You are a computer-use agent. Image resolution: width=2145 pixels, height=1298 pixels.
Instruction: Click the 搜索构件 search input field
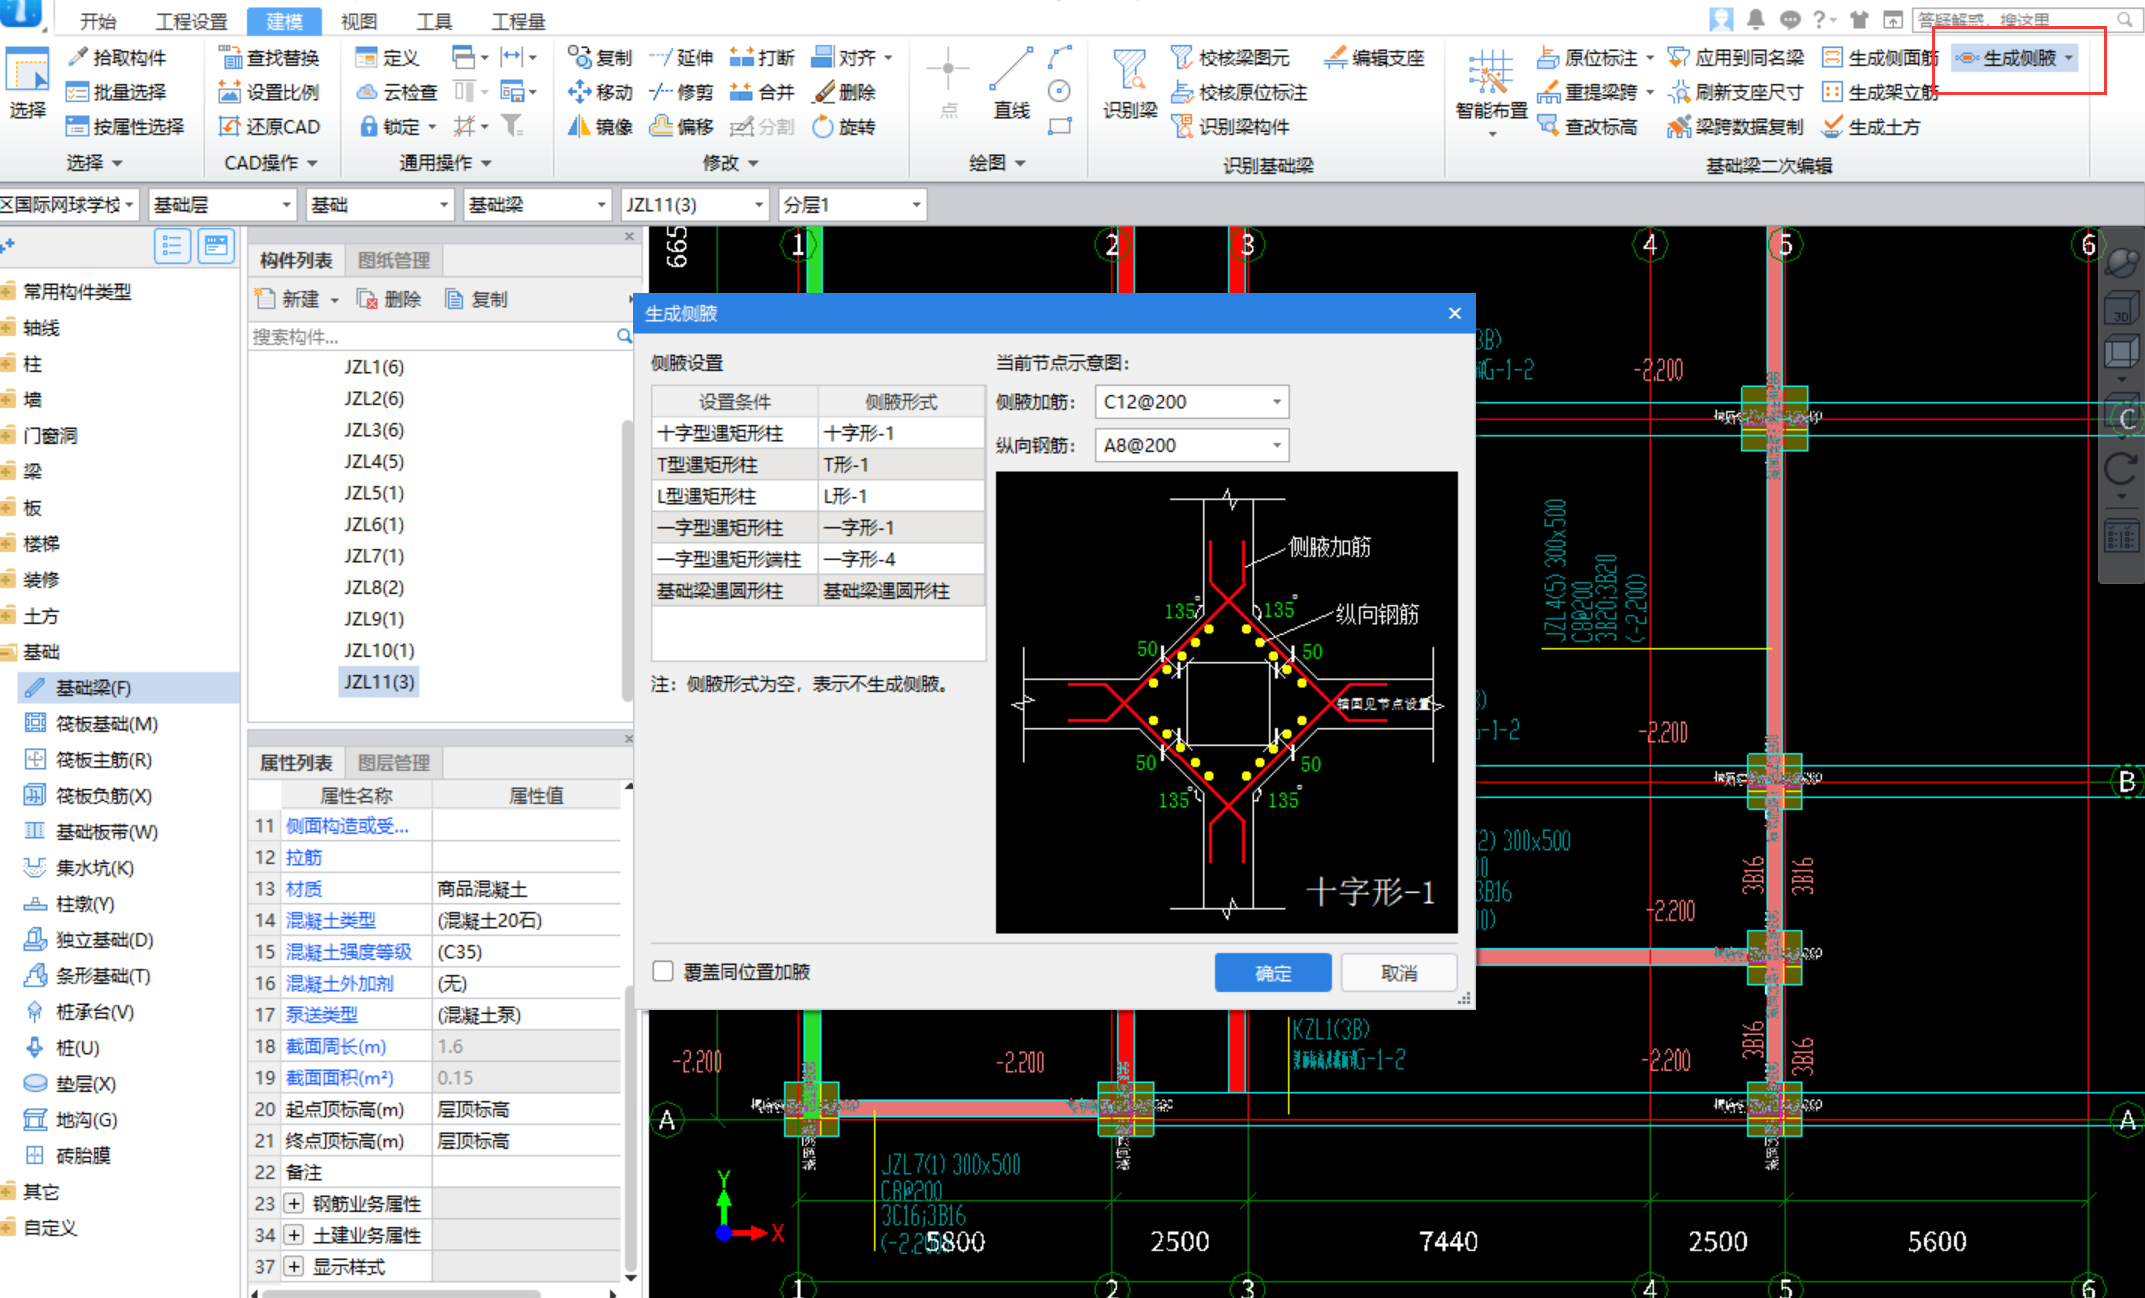pyautogui.click(x=430, y=337)
